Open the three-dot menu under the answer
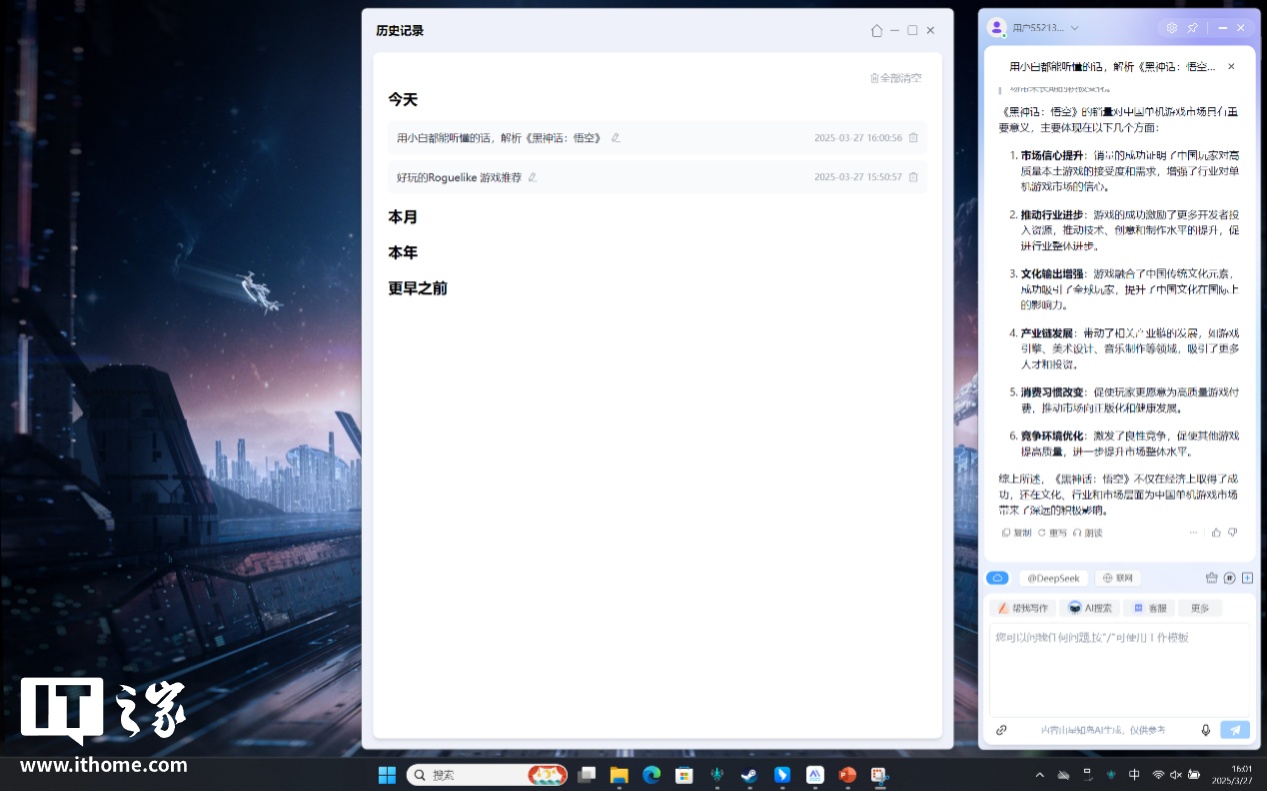Screen dimensions: 1267x791 tap(1193, 533)
